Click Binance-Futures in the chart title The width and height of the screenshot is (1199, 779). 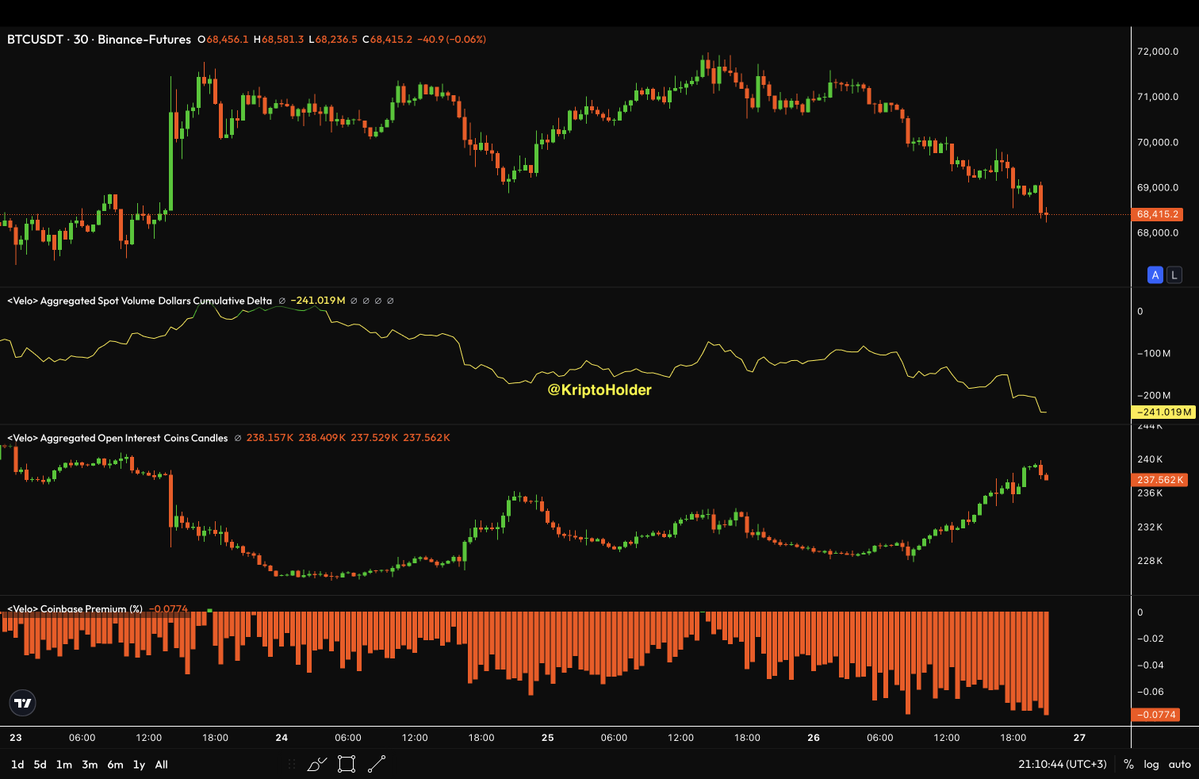click(x=144, y=39)
